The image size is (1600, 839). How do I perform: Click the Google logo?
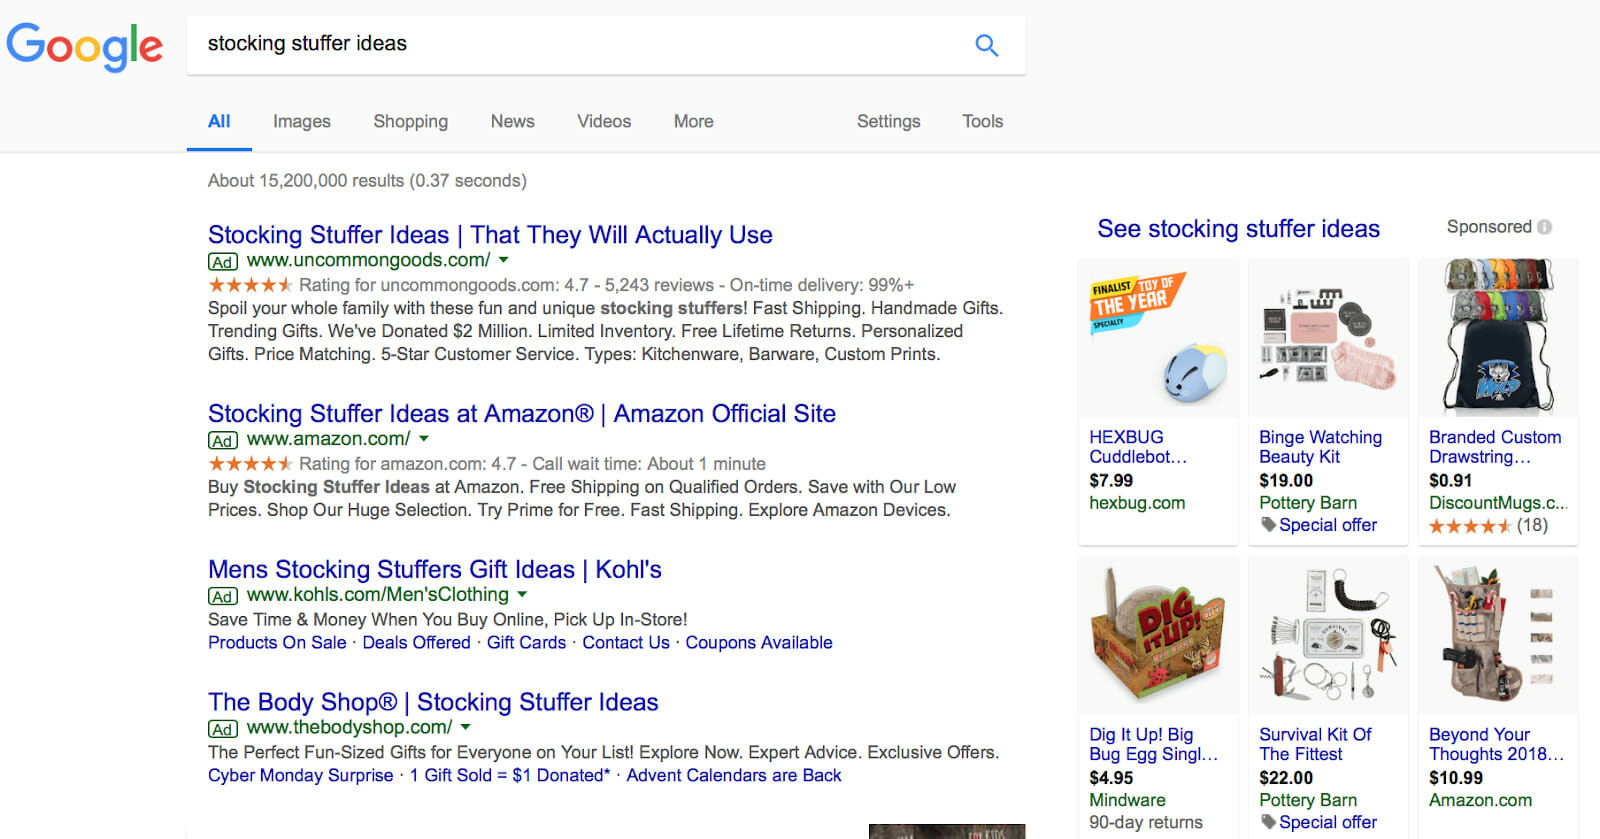pos(84,46)
